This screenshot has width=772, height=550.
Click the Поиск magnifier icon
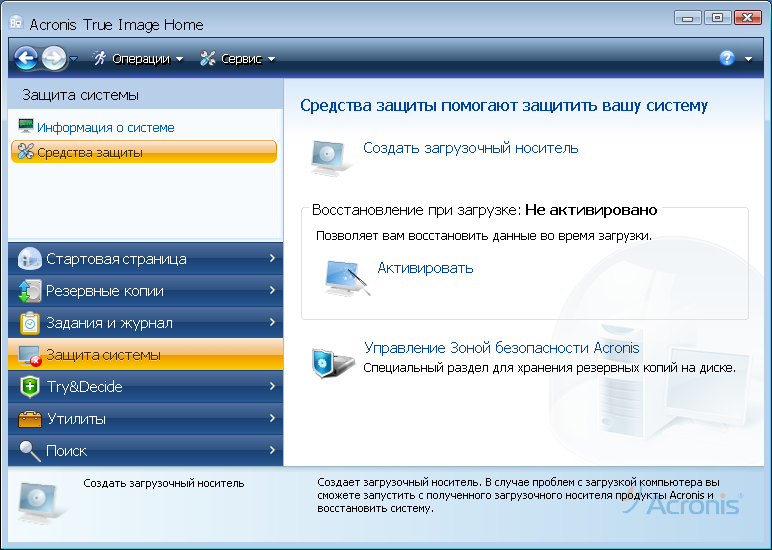pos(29,451)
